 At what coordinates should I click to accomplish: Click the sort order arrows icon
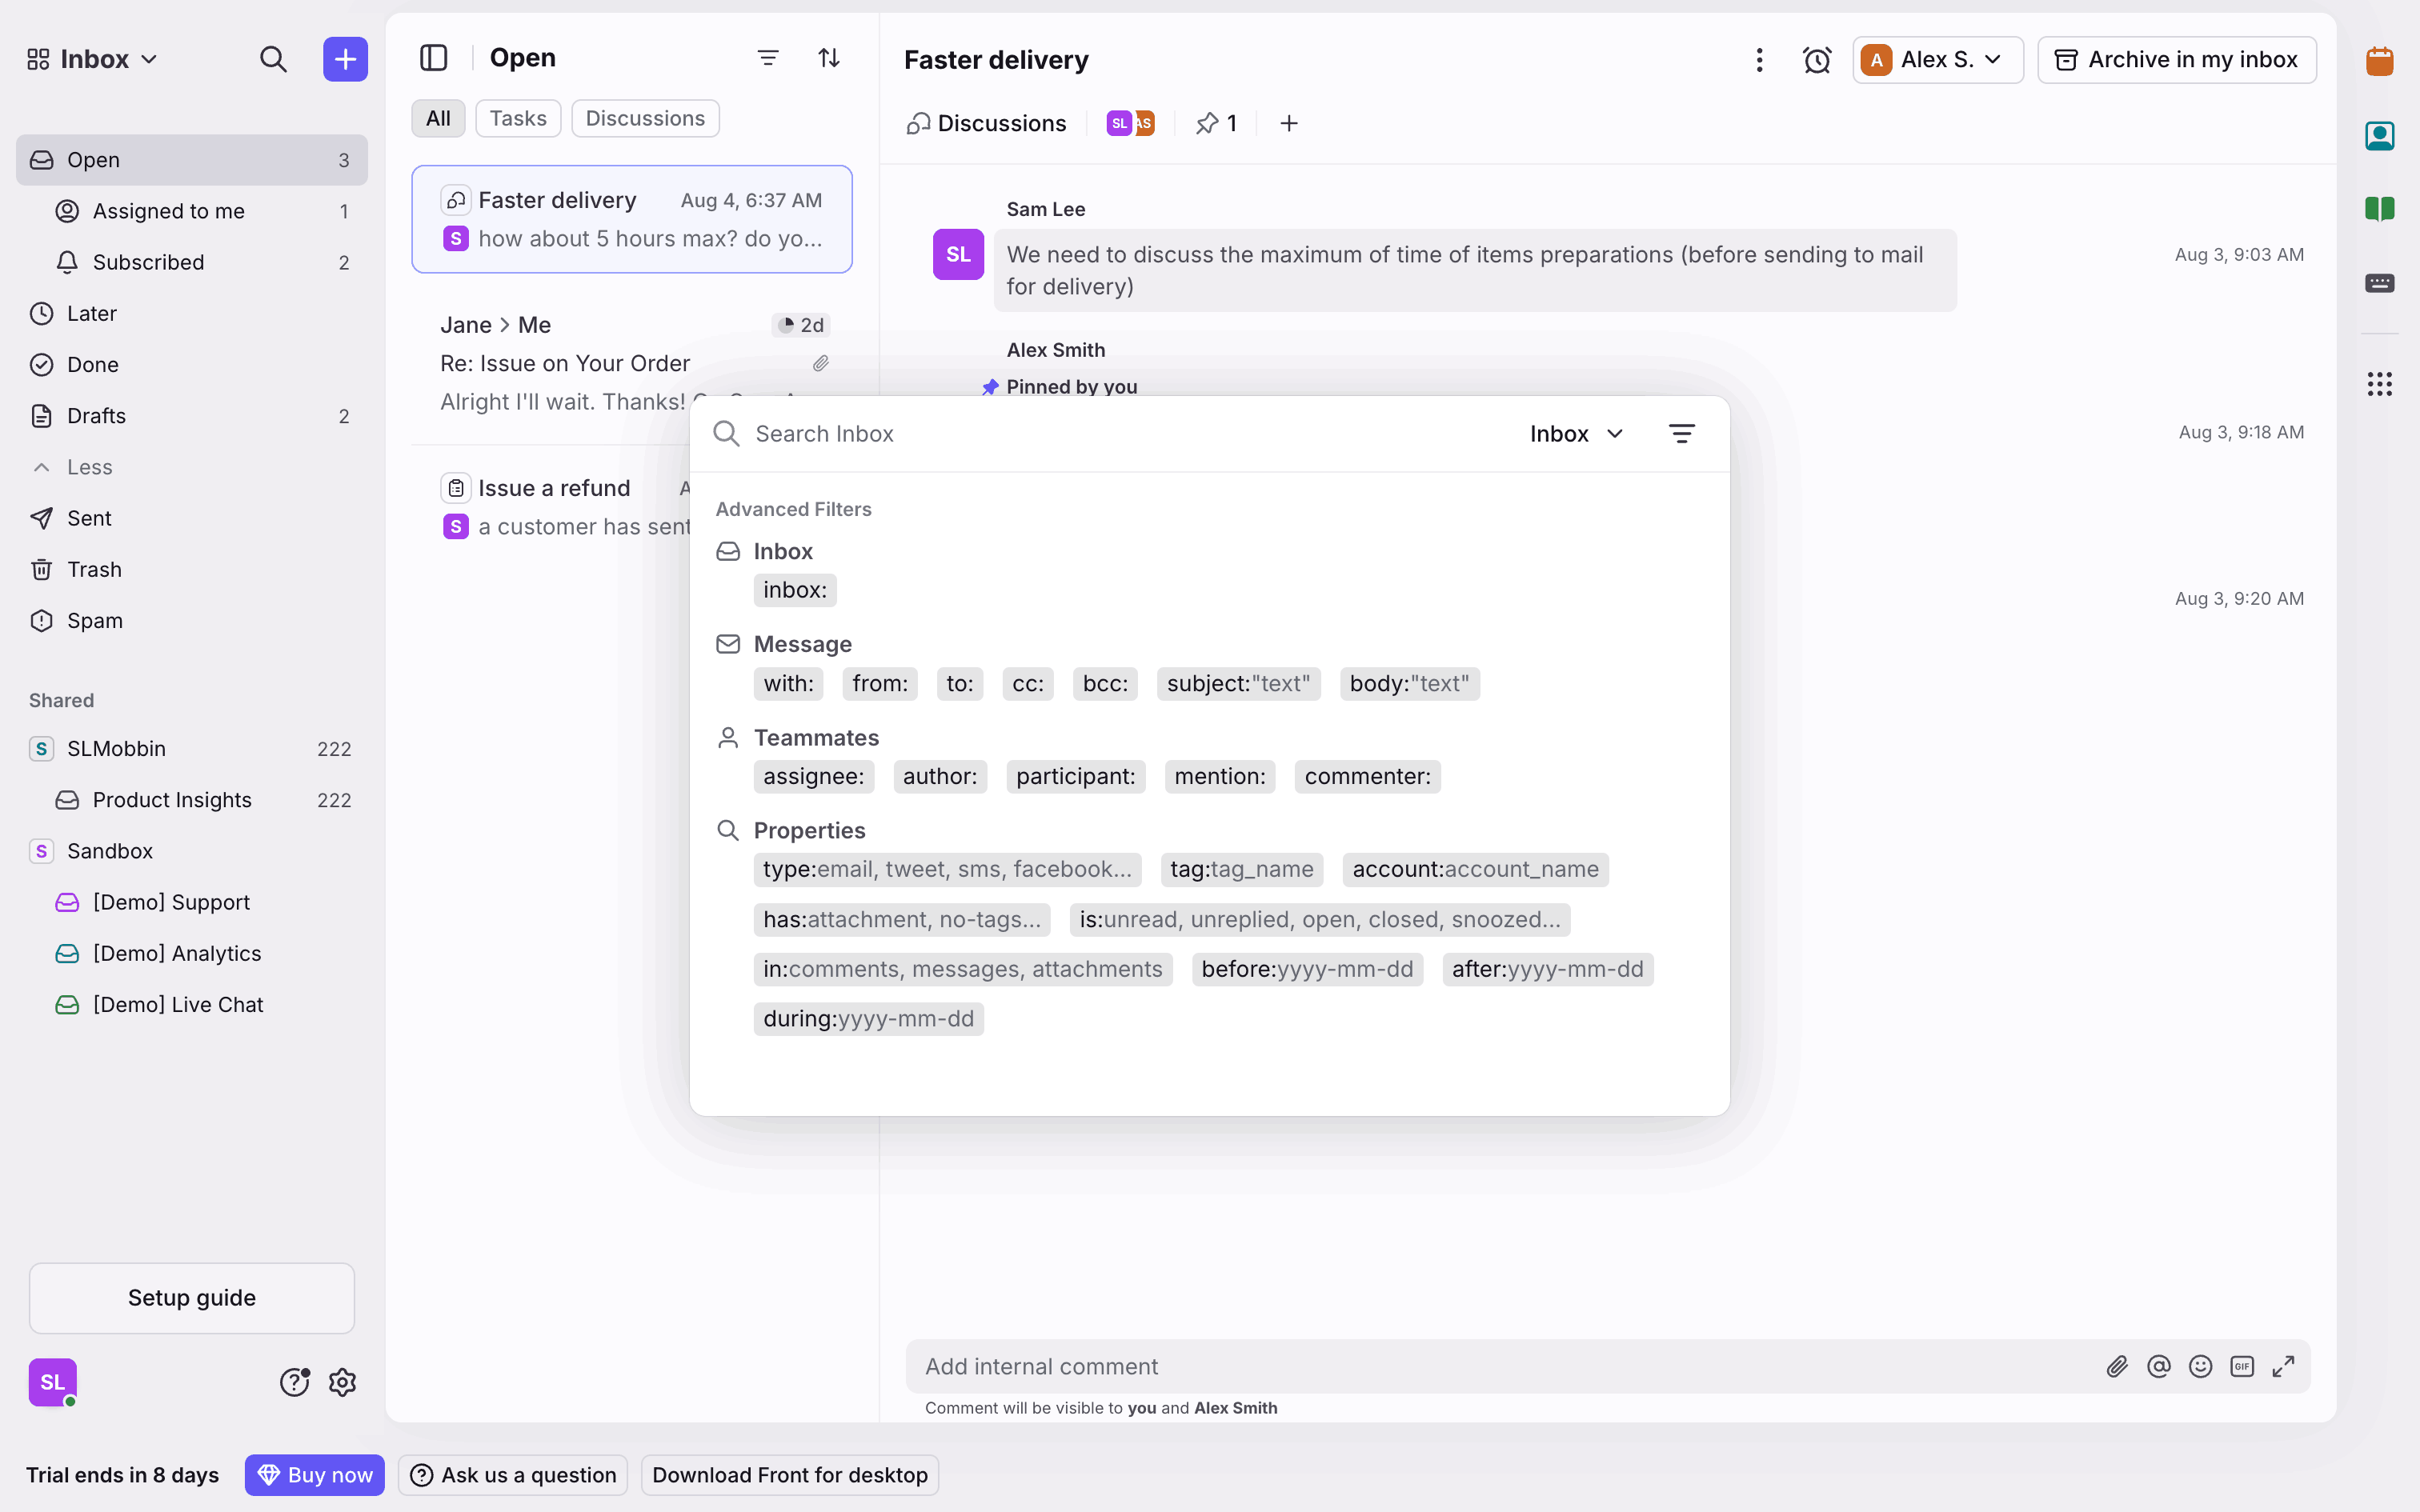click(828, 58)
